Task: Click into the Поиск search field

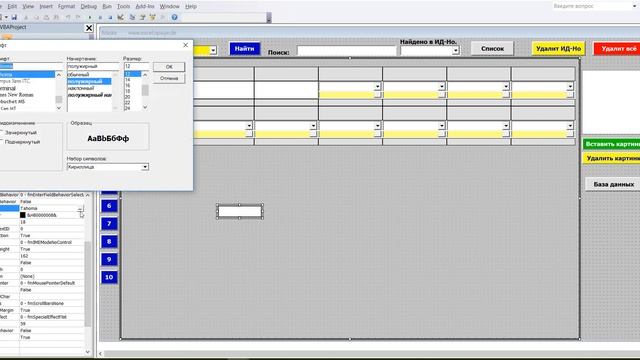Action: coord(347,51)
